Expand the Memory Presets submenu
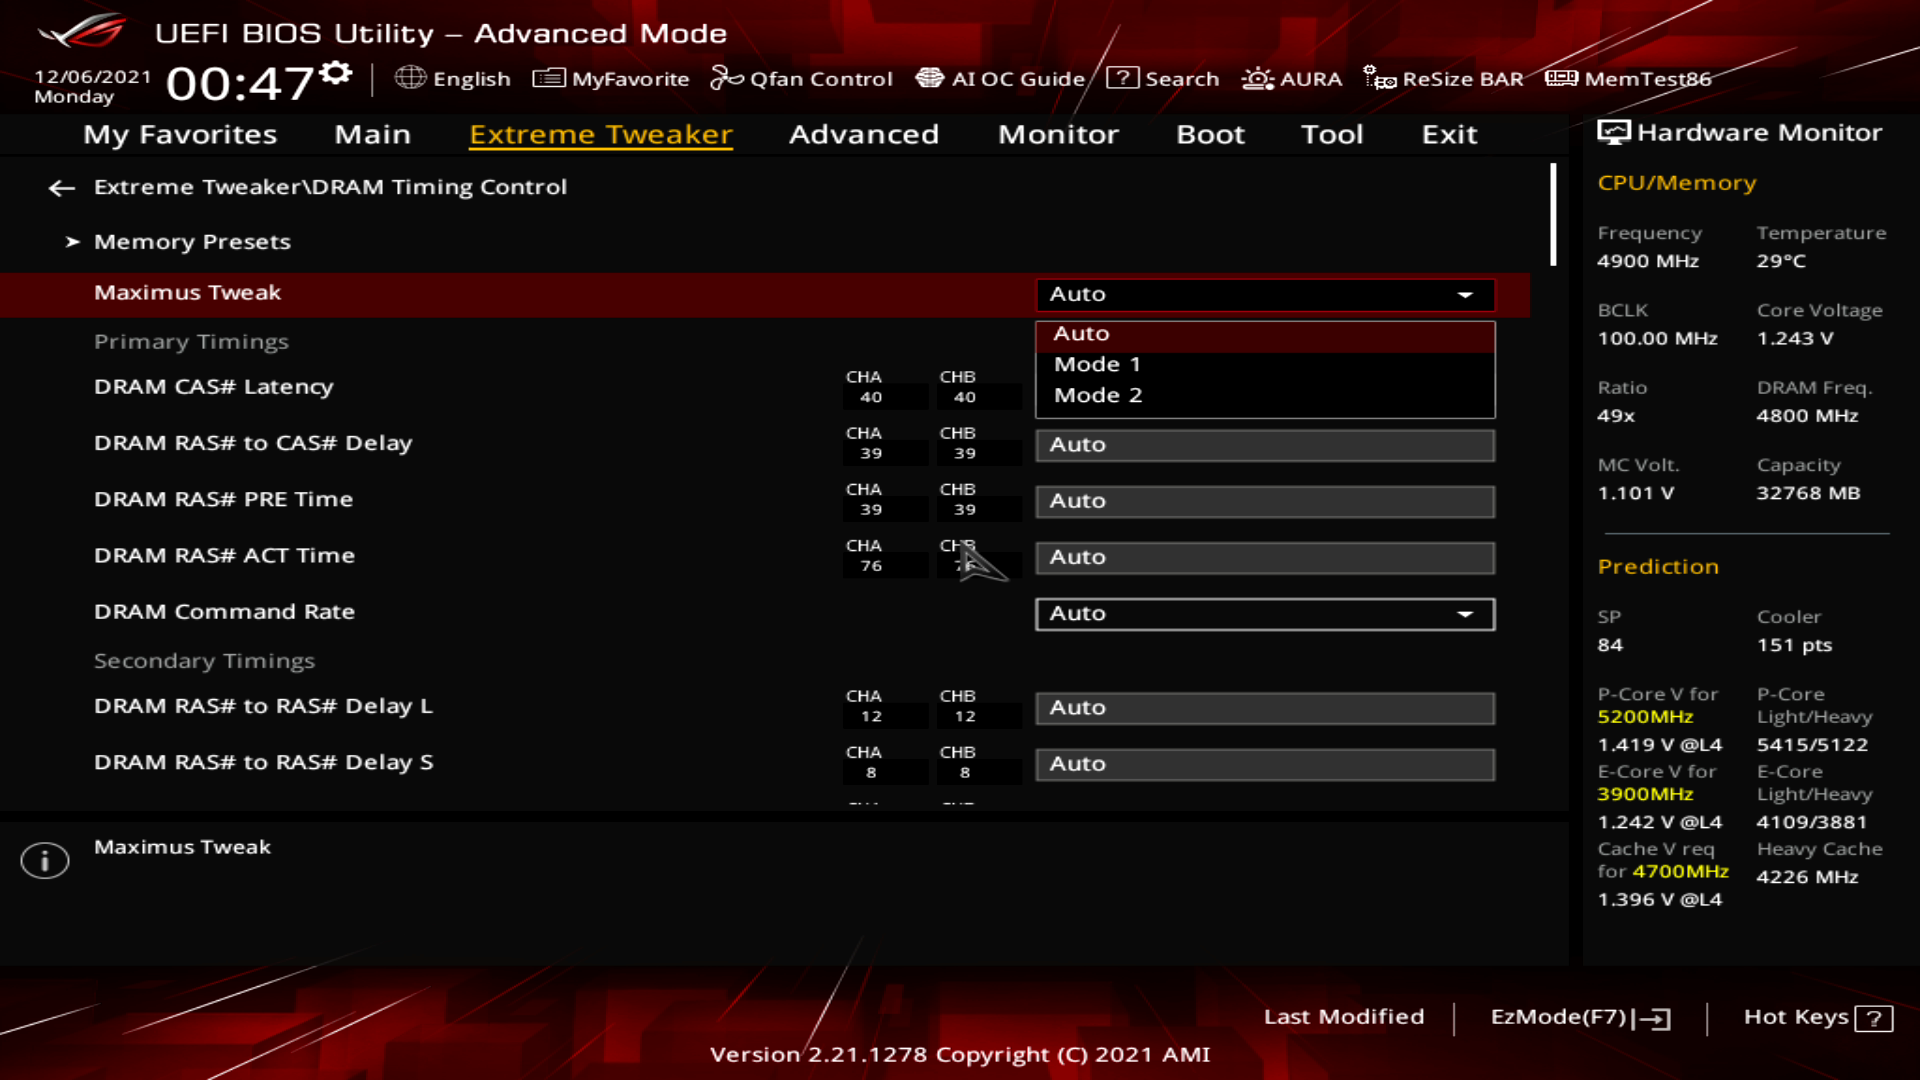The height and width of the screenshot is (1080, 1920). (192, 242)
